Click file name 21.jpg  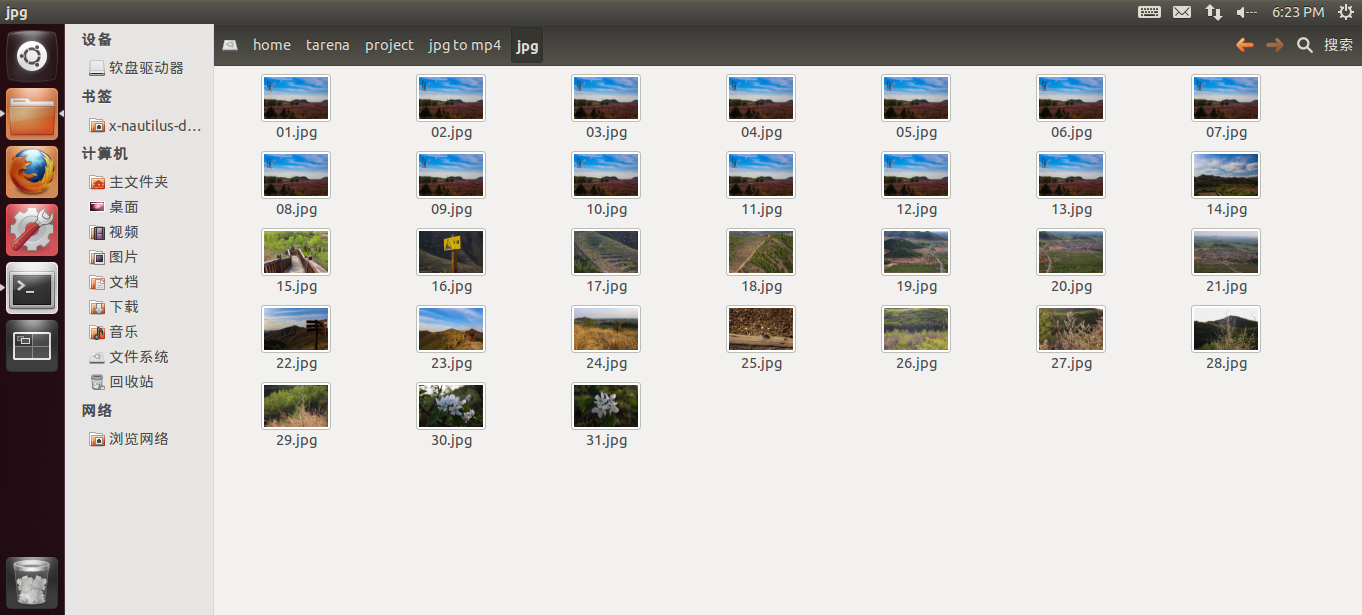(x=1227, y=286)
